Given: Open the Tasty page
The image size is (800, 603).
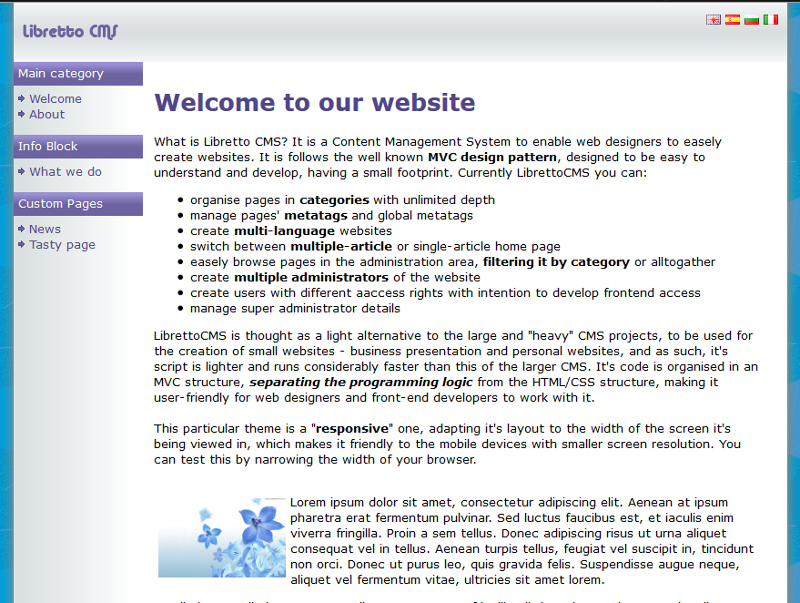Looking at the screenshot, I should (x=61, y=244).
